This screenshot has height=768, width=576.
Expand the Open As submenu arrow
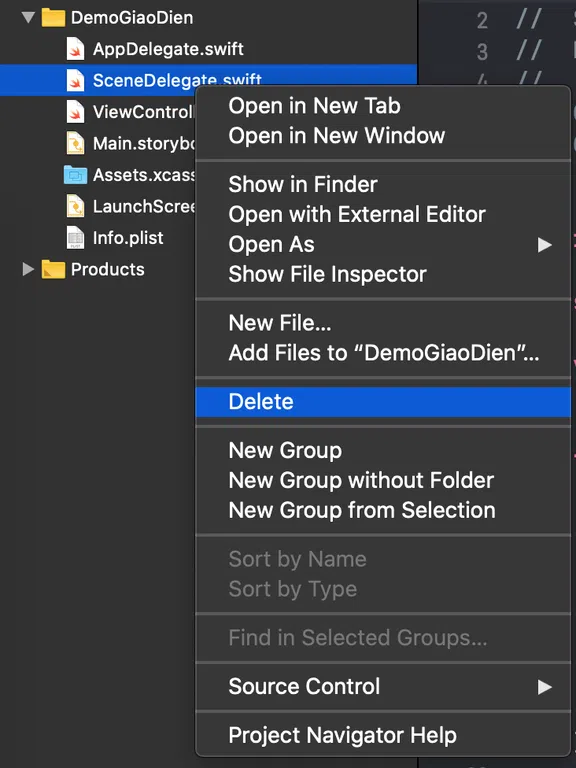[545, 244]
